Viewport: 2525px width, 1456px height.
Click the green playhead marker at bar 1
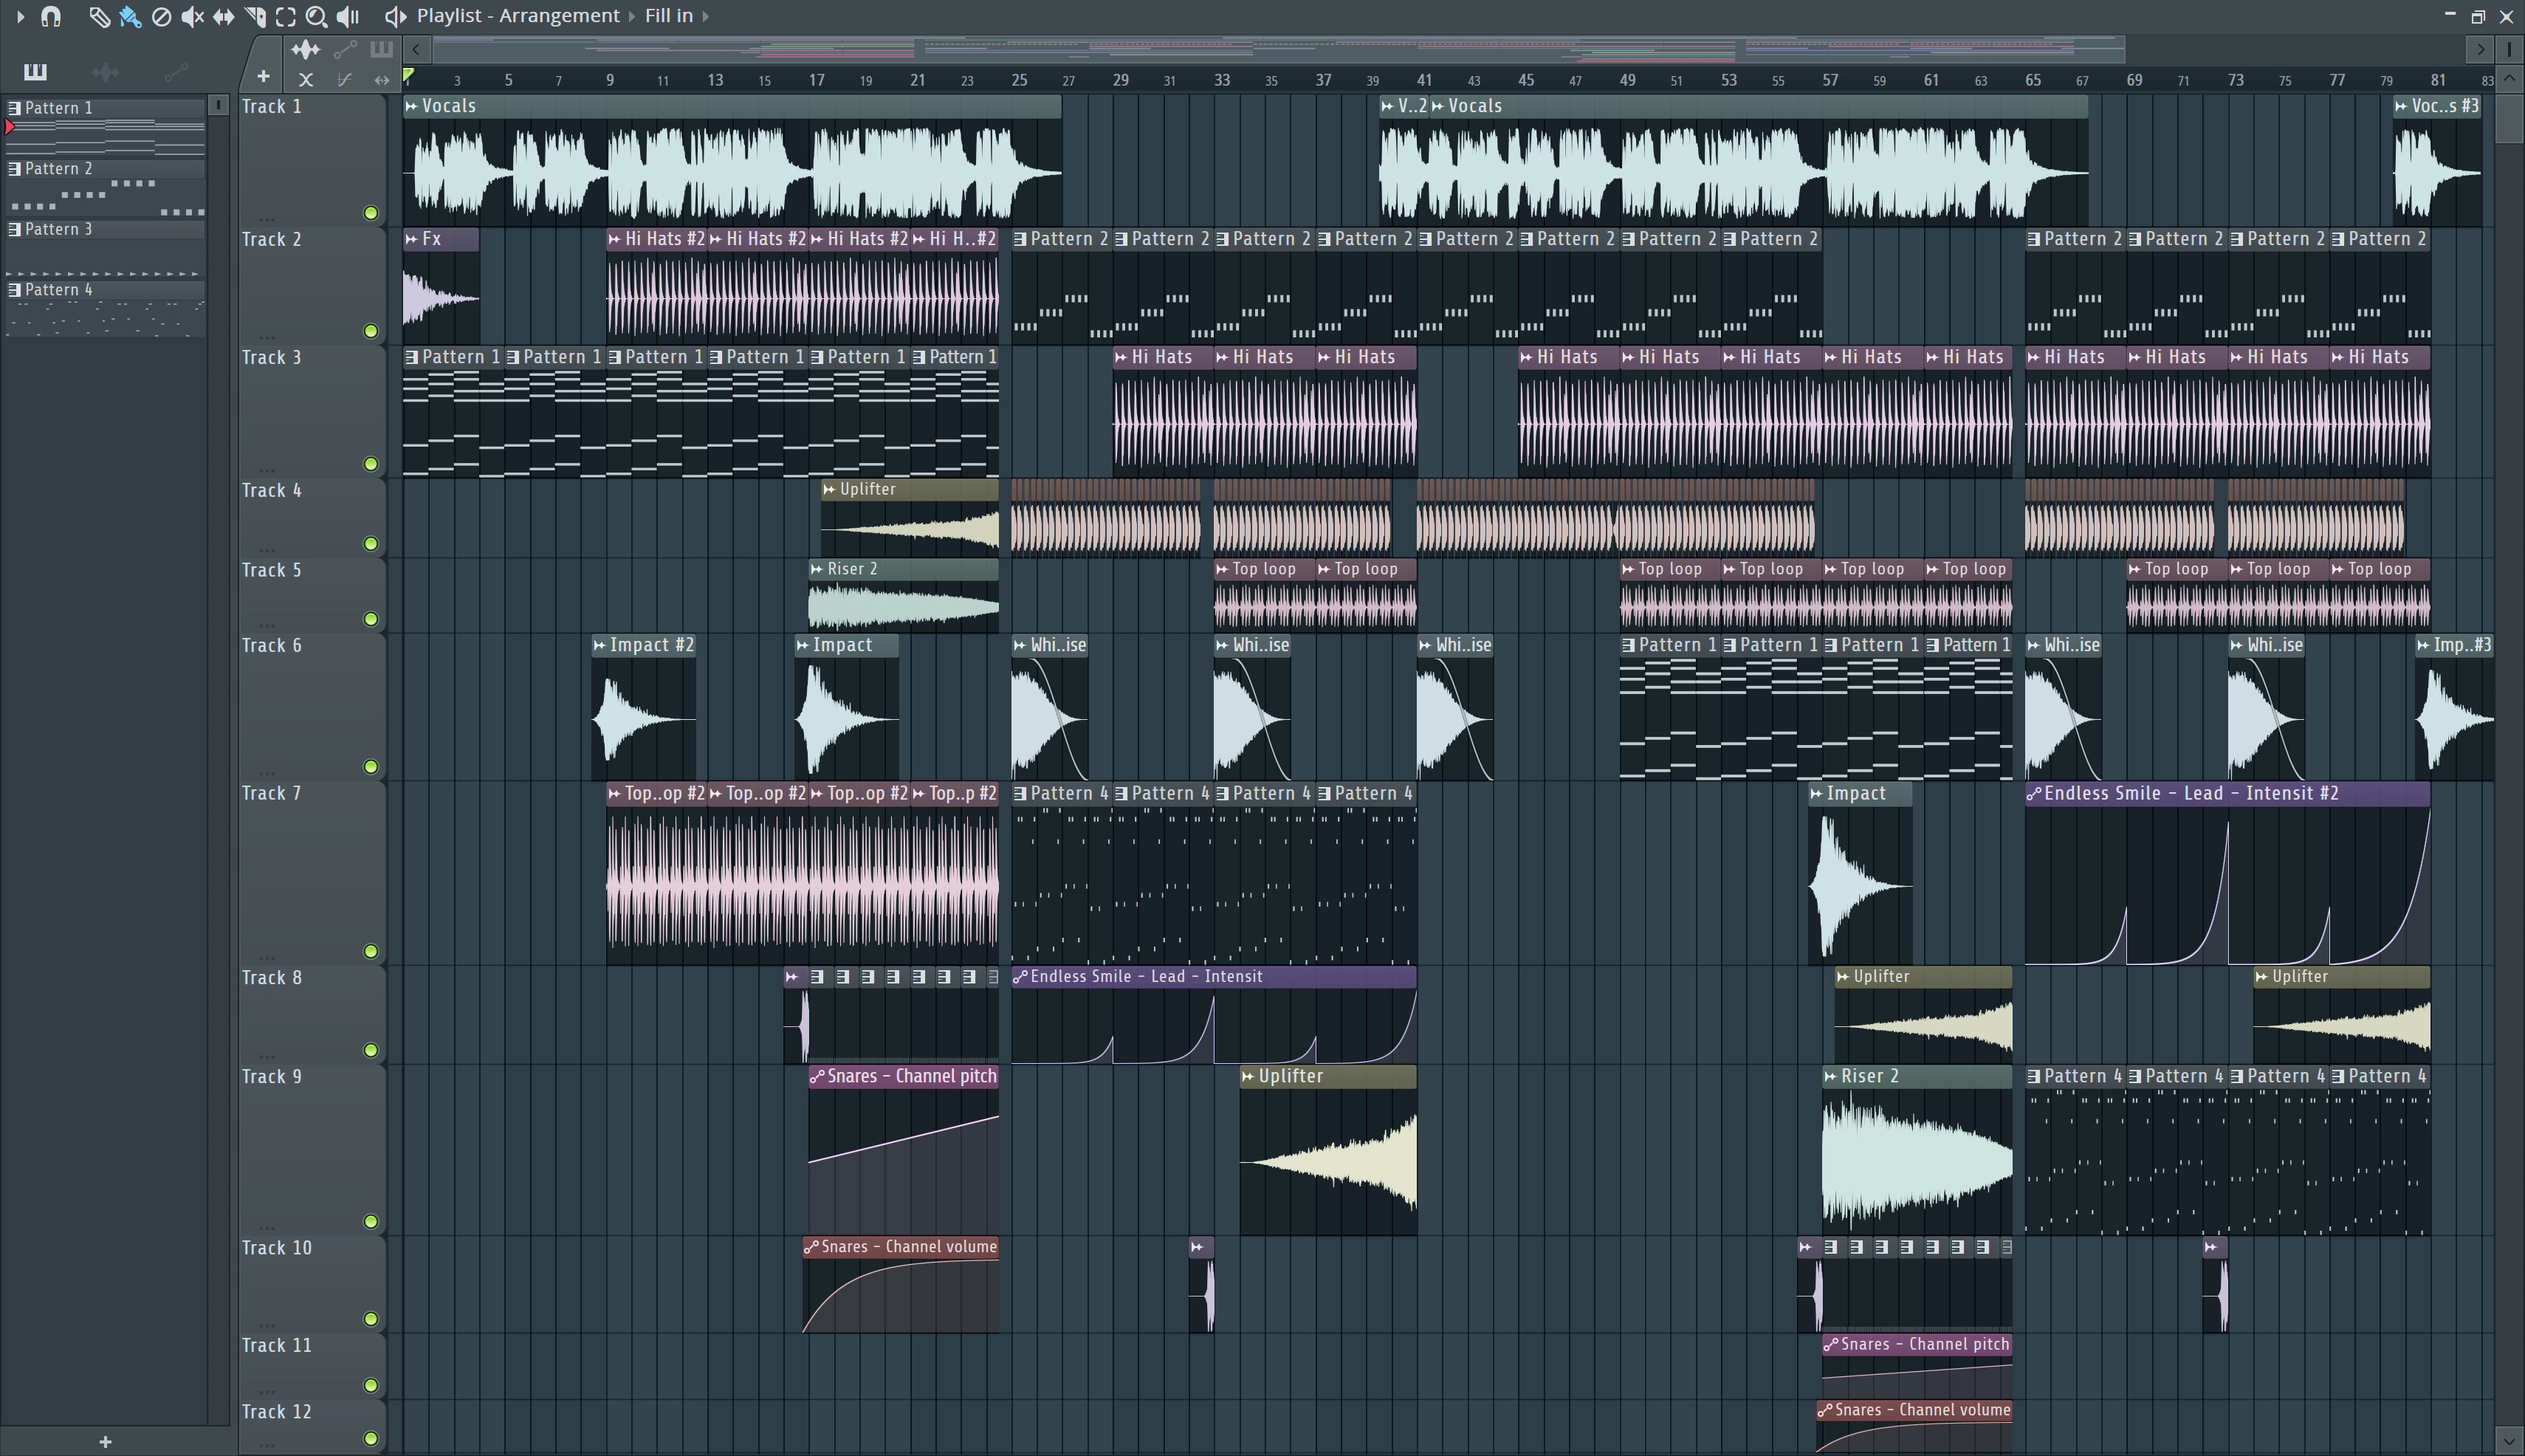tap(409, 76)
